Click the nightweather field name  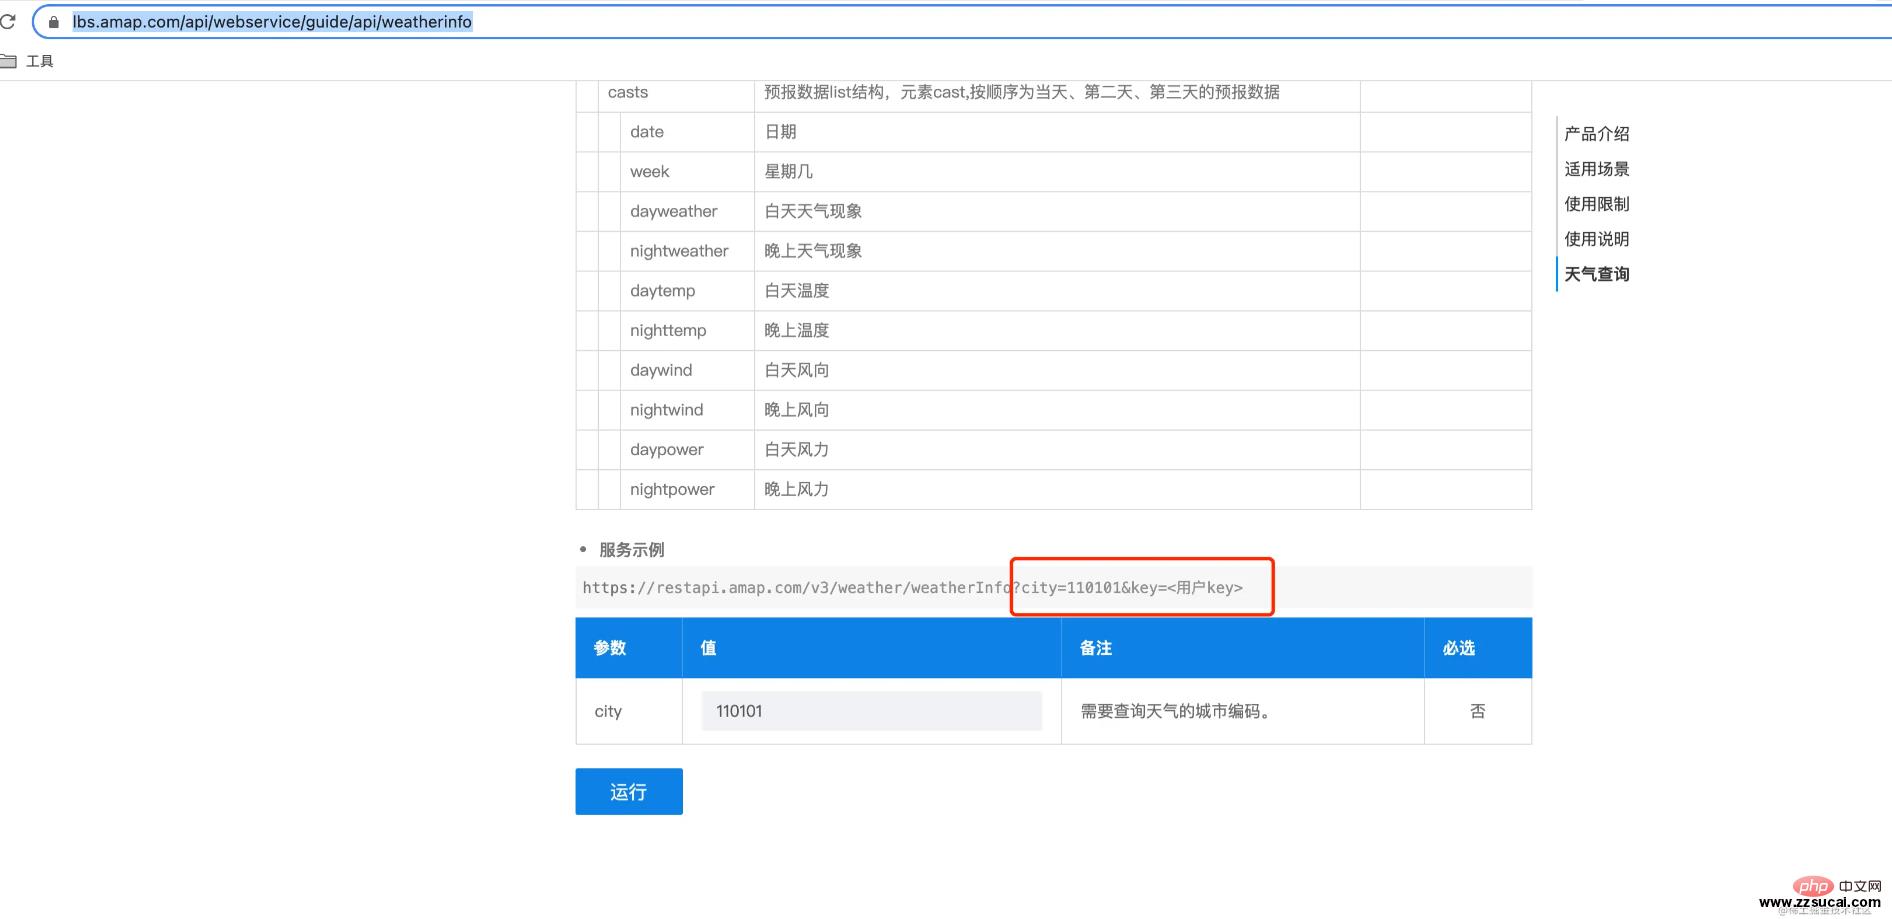(x=679, y=251)
